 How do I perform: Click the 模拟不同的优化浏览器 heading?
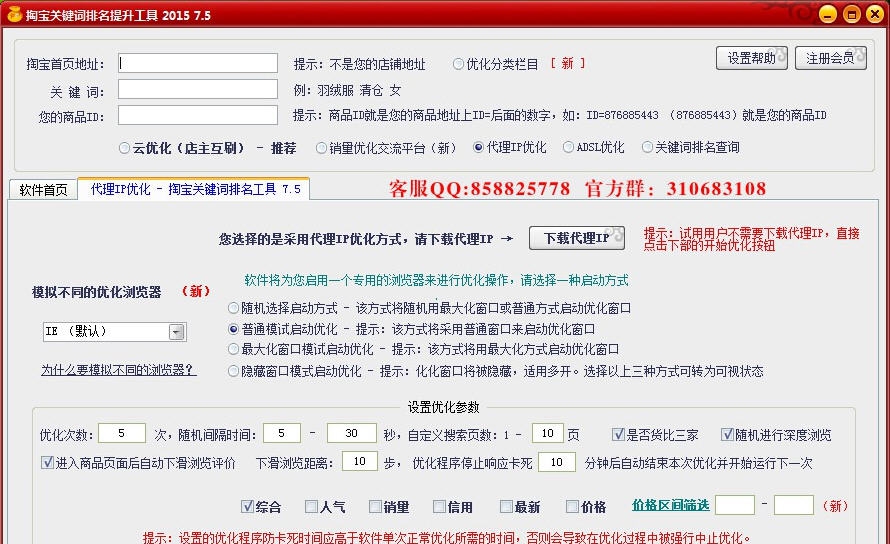(97, 292)
